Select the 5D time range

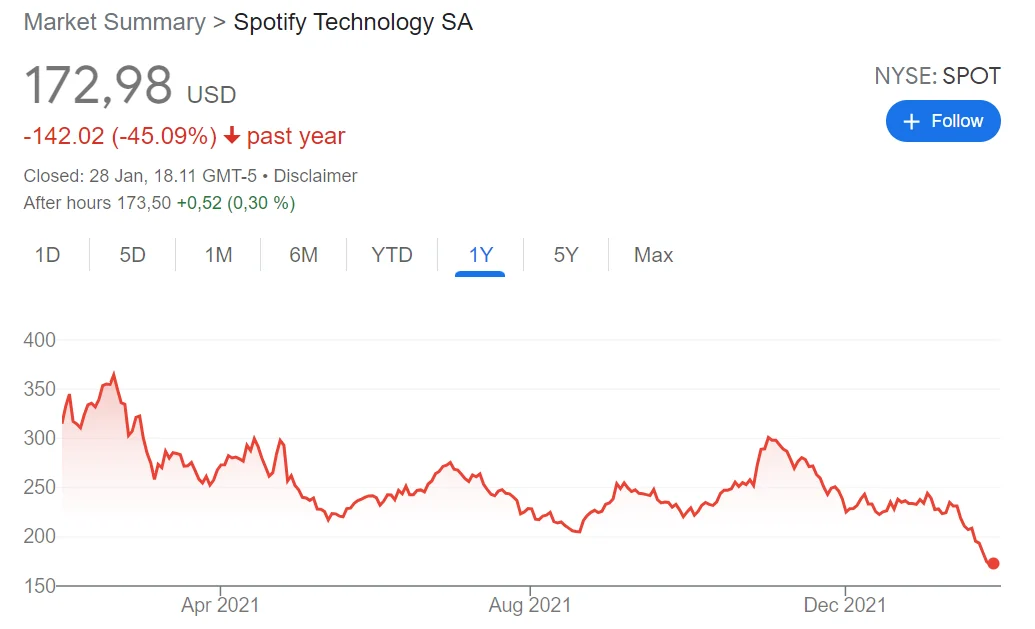click(132, 255)
